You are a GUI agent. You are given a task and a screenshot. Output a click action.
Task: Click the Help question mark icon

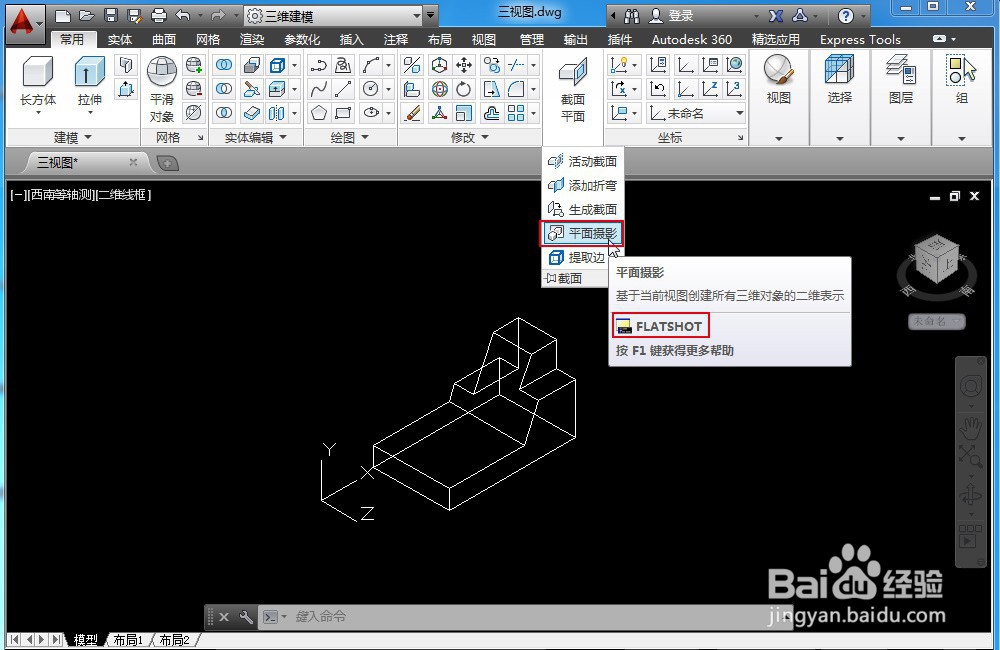(x=846, y=16)
